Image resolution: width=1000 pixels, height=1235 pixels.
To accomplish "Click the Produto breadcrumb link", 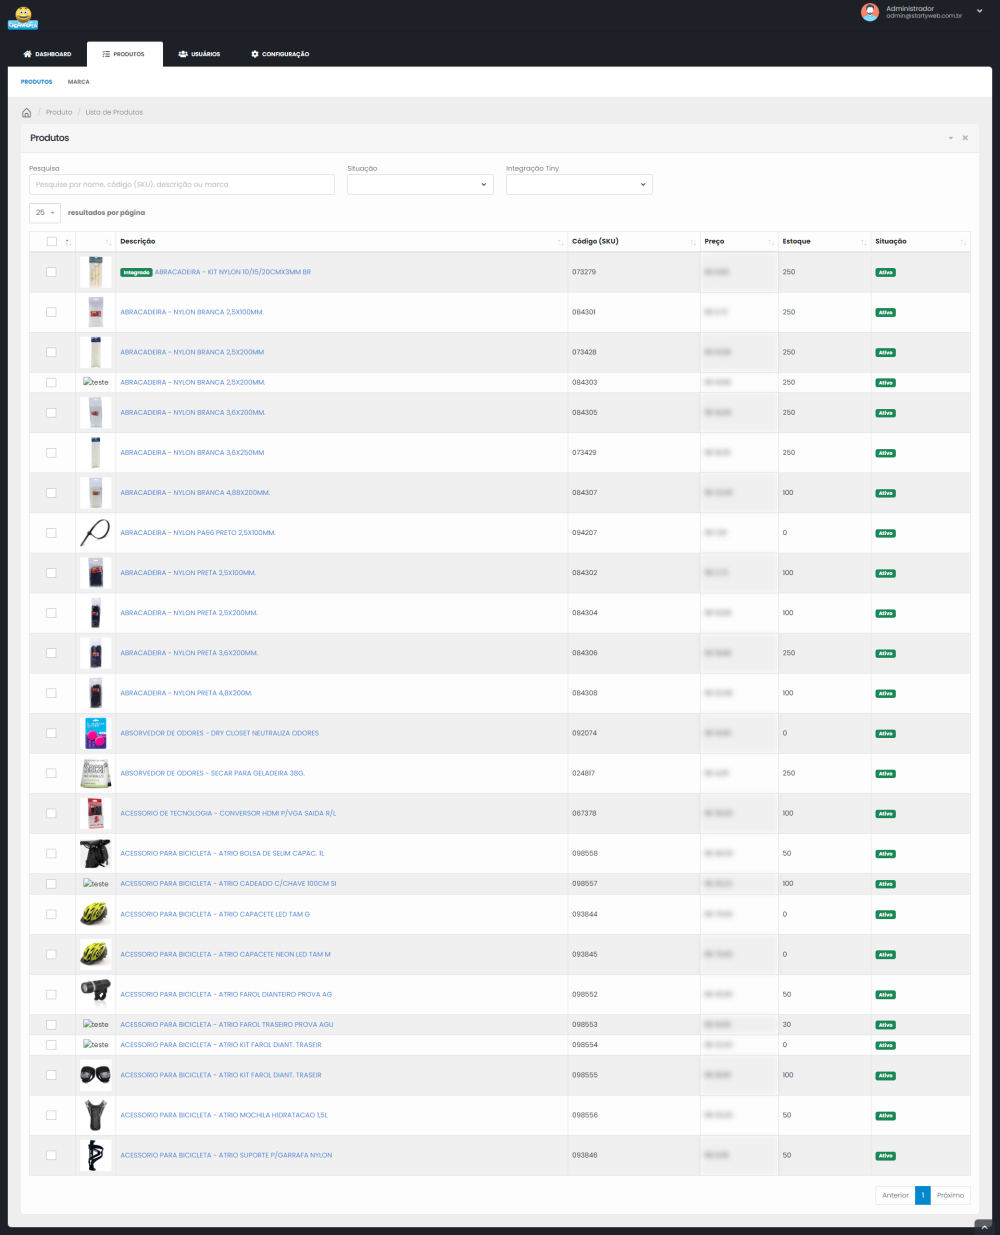I will (59, 112).
